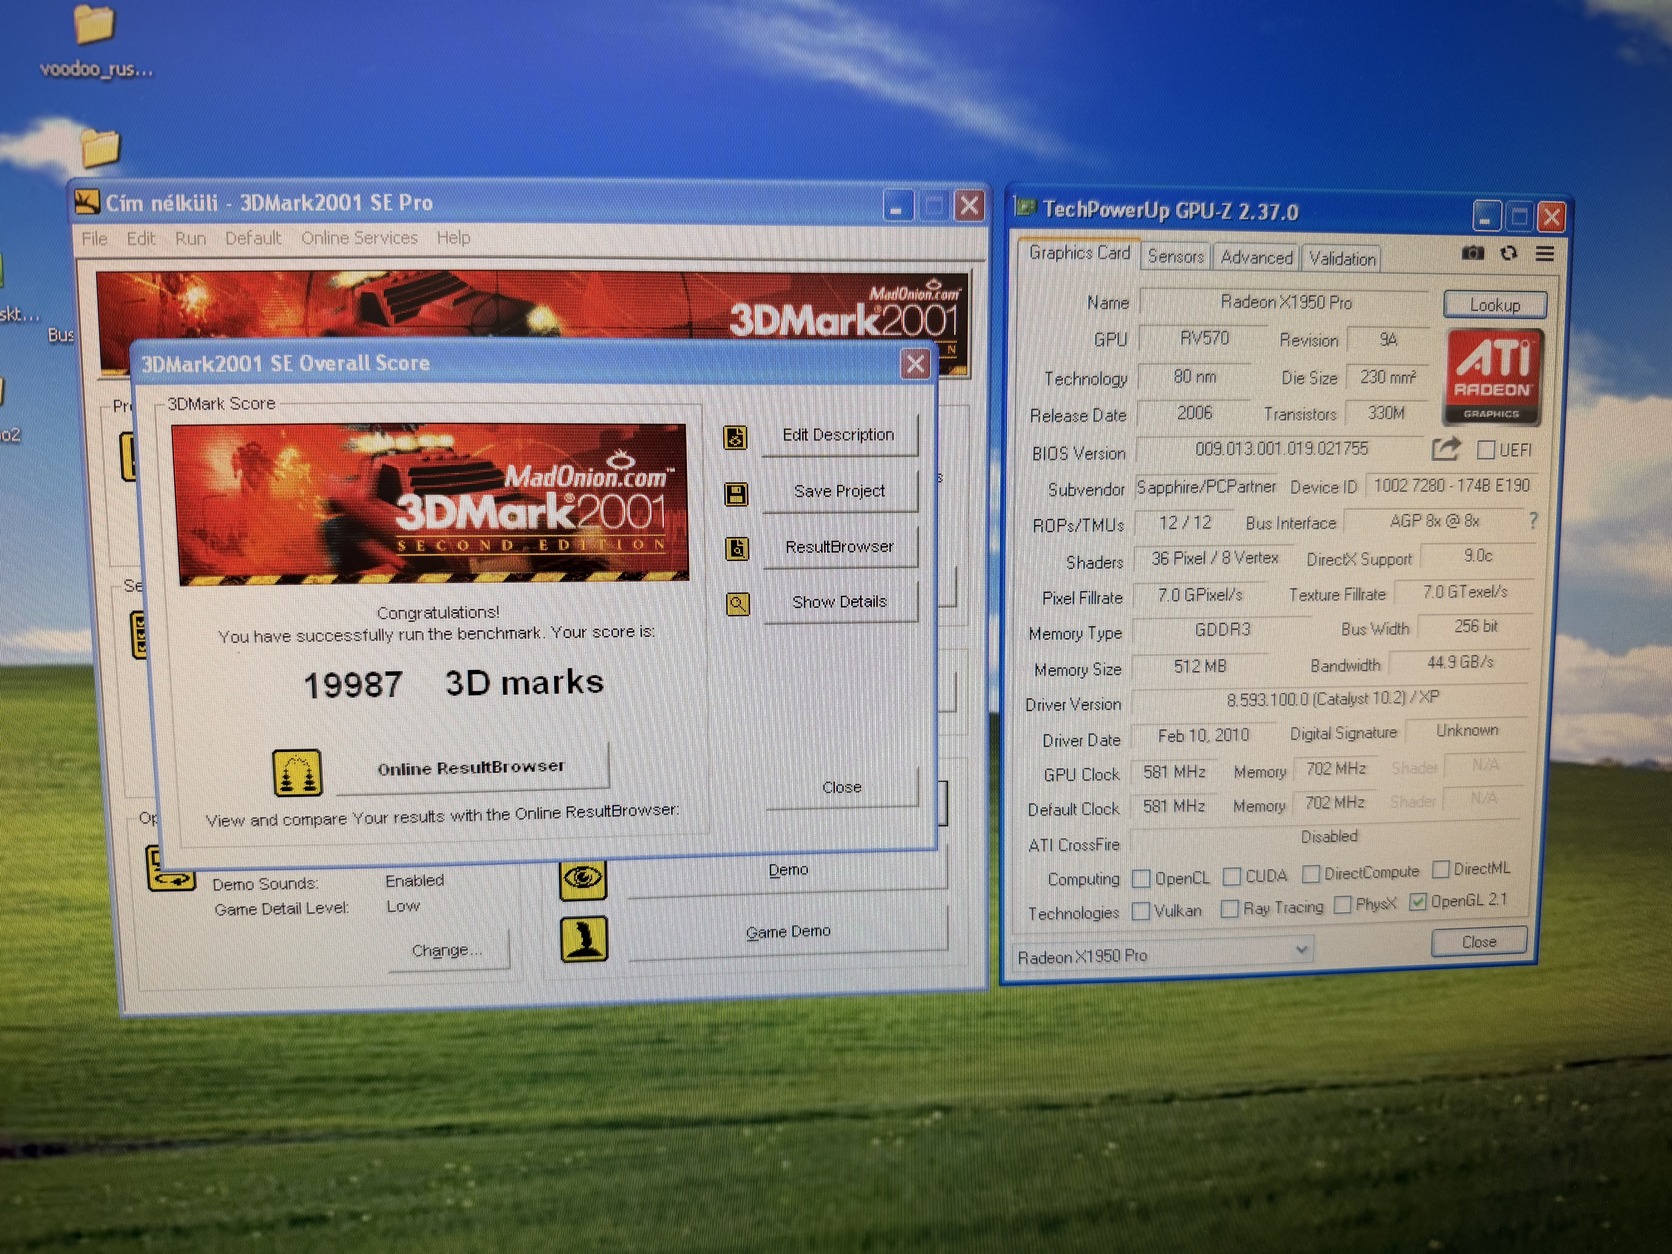Click the Show Details button

coord(839,602)
